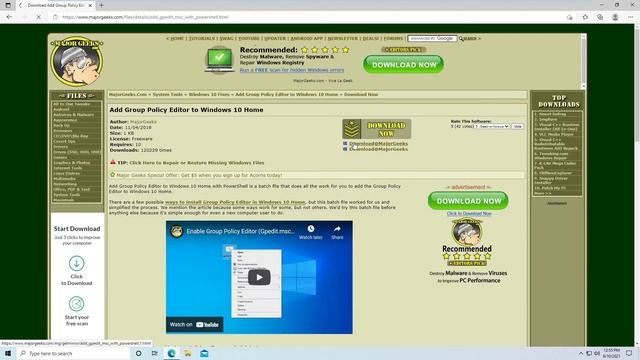Show hidden system tray icons
Viewport: 640px width, 360px height.
click(x=581, y=353)
